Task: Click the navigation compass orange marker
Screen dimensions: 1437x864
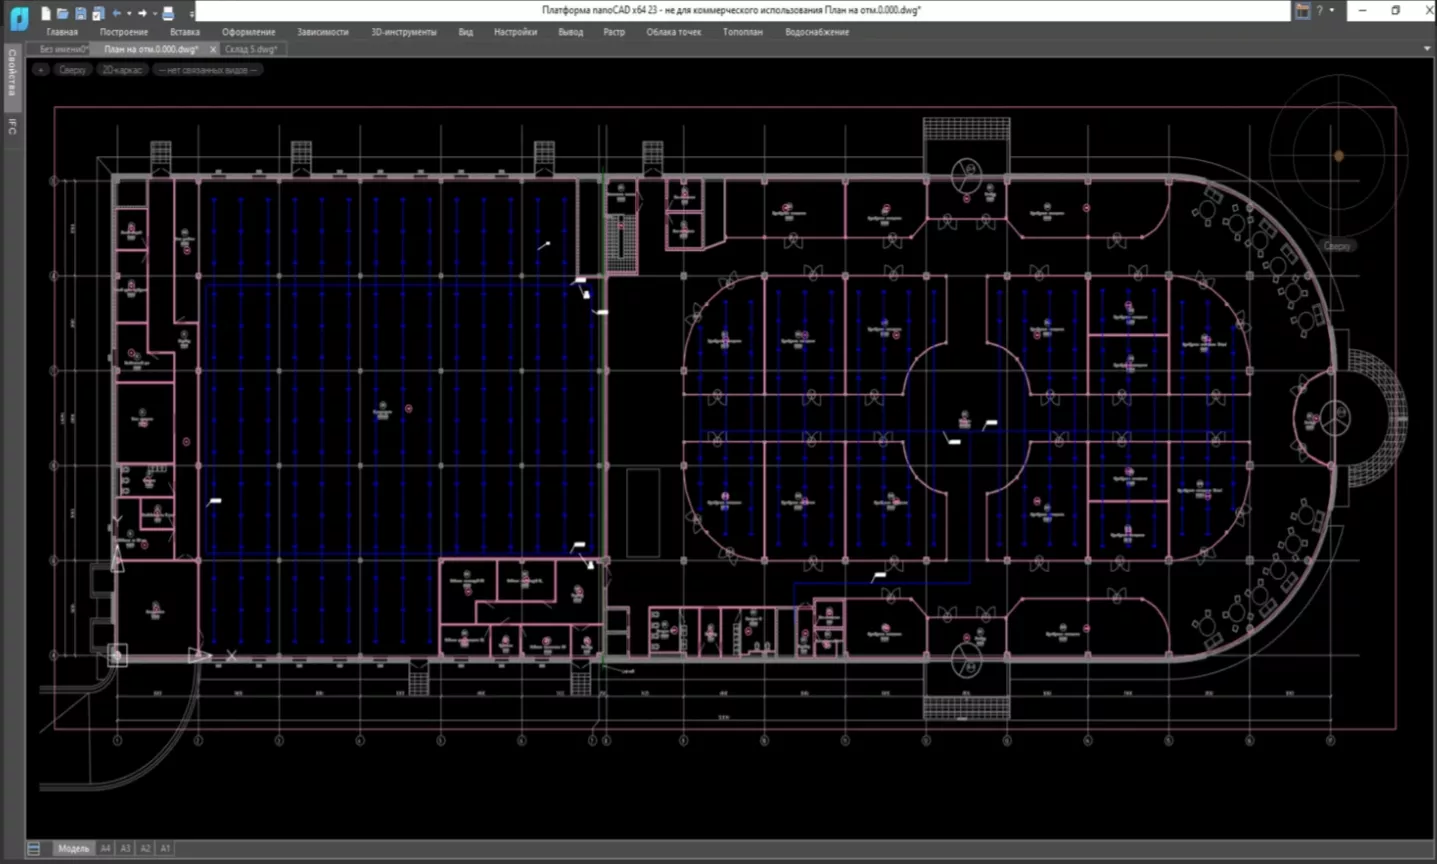Action: pyautogui.click(x=1338, y=156)
